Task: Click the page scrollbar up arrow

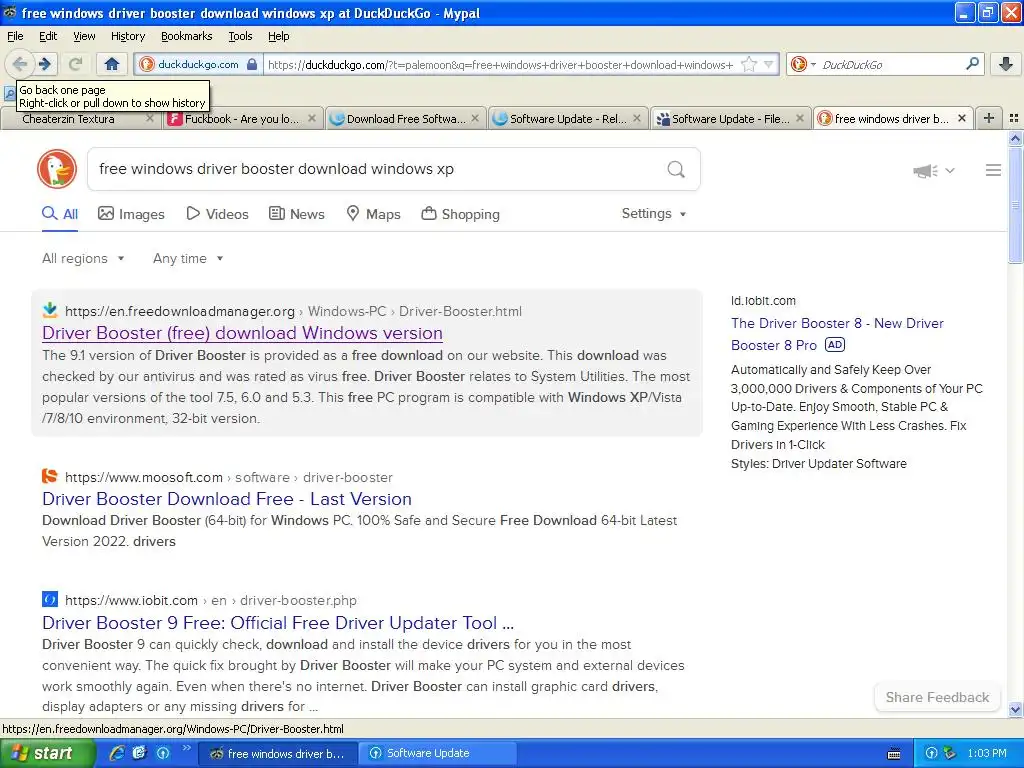Action: point(1015,138)
